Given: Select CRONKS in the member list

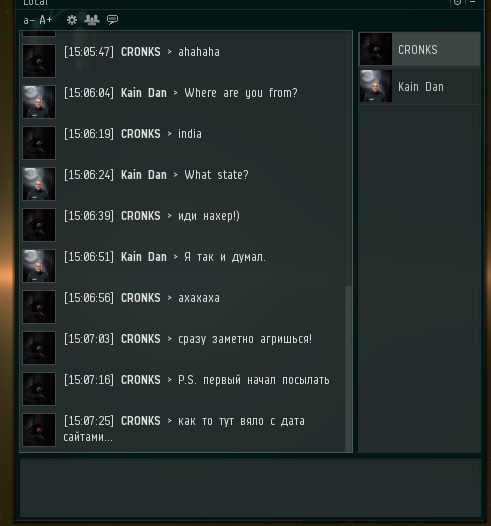Looking at the screenshot, I should (x=420, y=49).
